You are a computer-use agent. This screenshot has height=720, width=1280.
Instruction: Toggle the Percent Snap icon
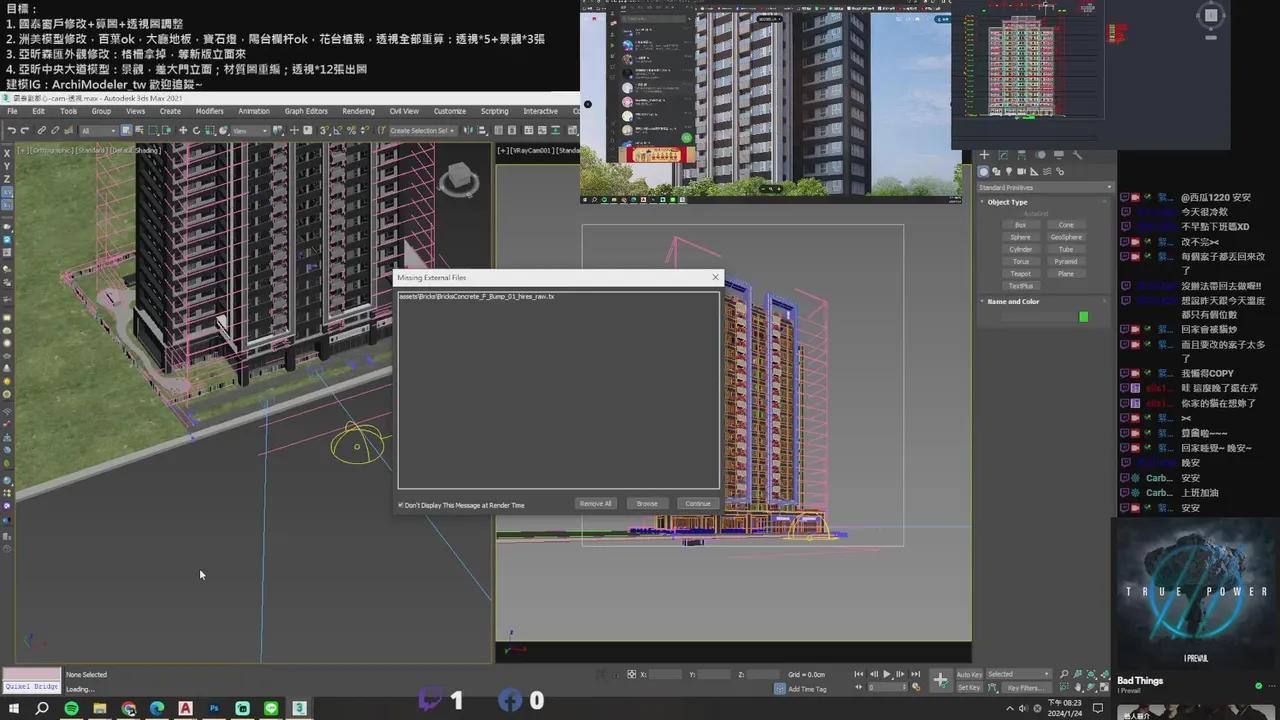pyautogui.click(x=351, y=130)
